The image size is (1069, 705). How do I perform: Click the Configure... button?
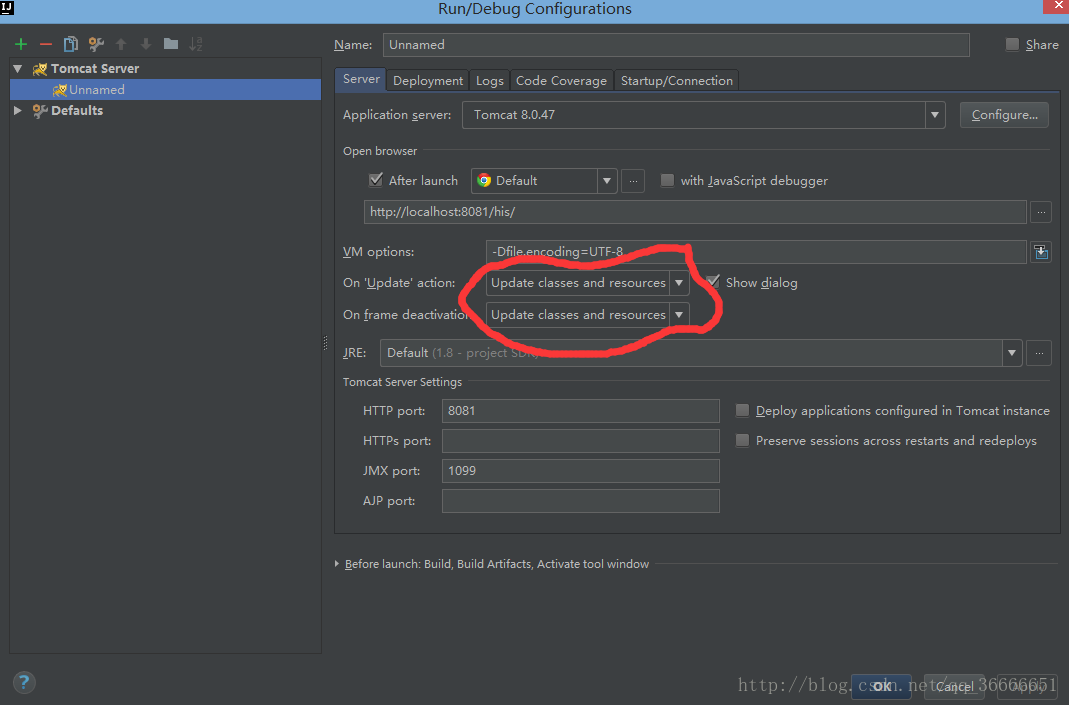pos(1004,115)
